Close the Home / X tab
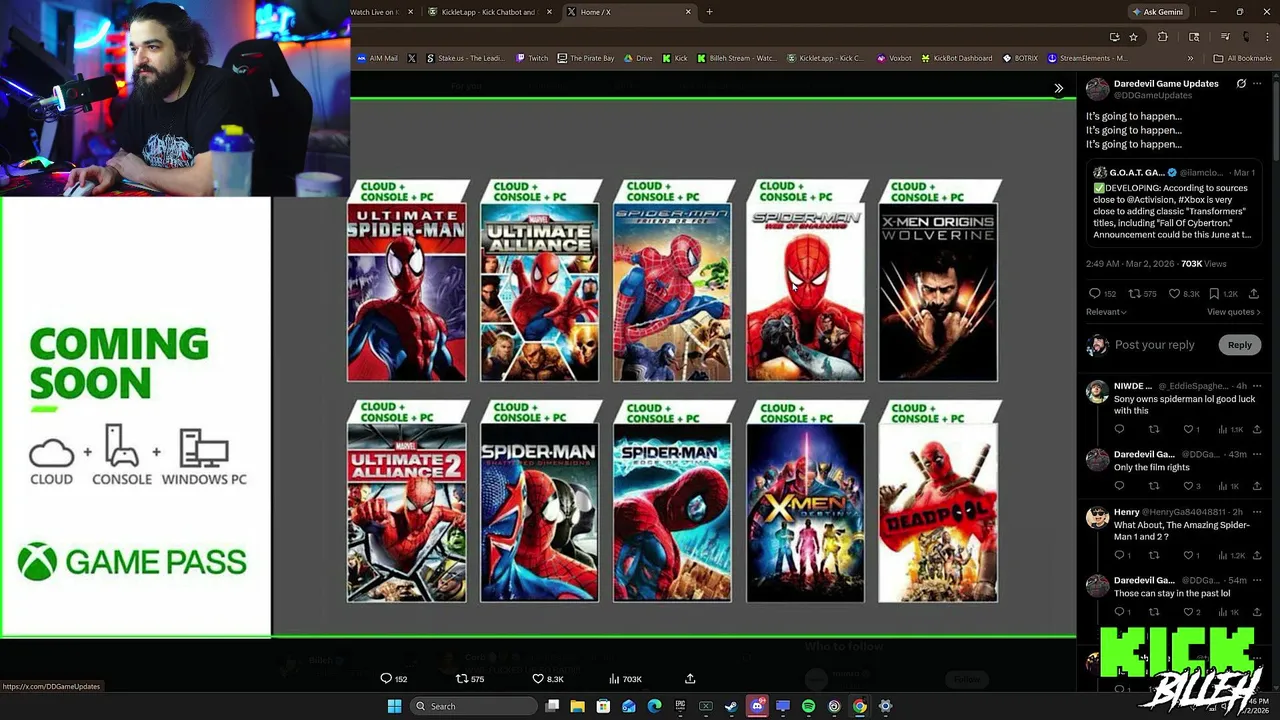The width and height of the screenshot is (1280, 720). tap(688, 12)
